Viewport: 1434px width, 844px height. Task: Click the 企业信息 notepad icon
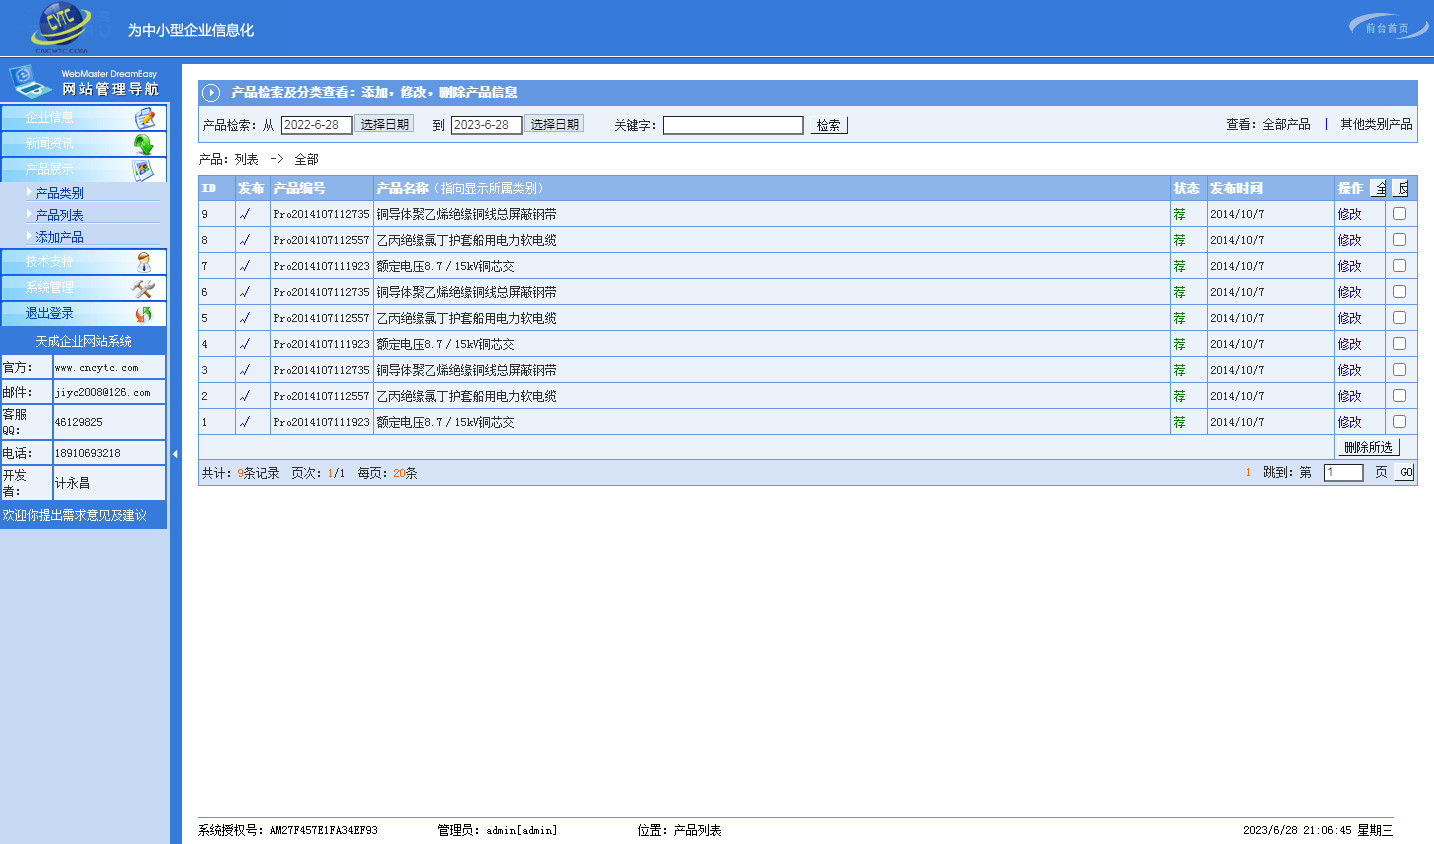coord(144,118)
